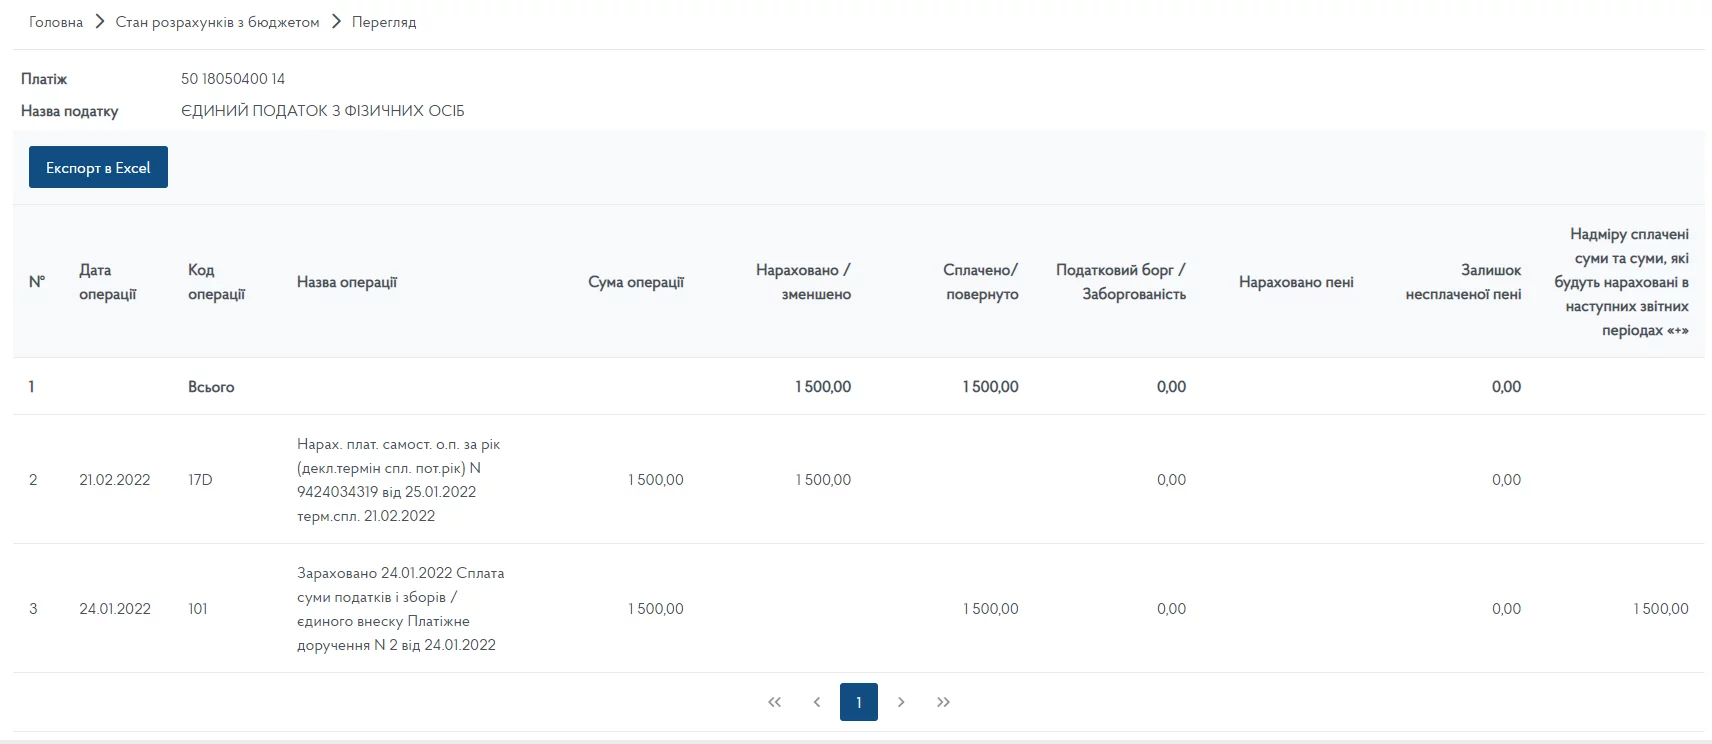Click Перегляд breadcrumb item
1712x744 pixels.
point(384,22)
